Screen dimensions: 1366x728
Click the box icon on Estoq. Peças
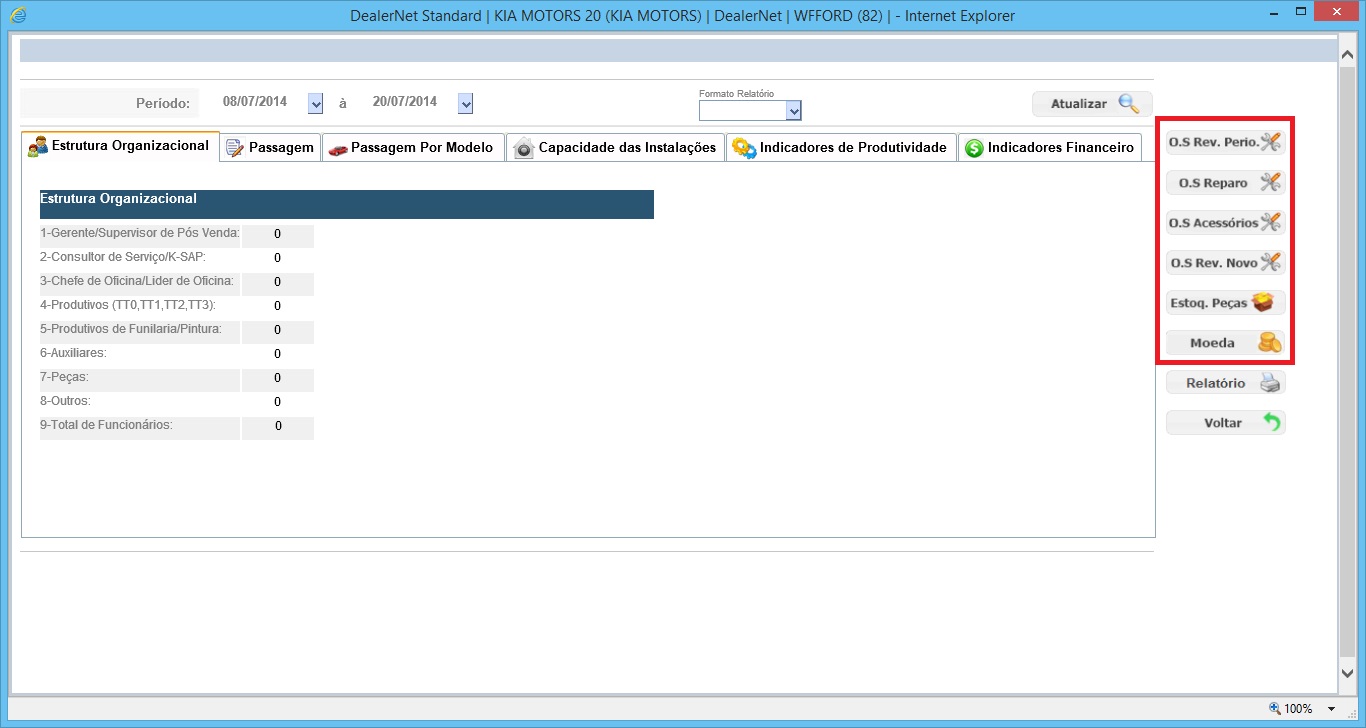point(1263,302)
